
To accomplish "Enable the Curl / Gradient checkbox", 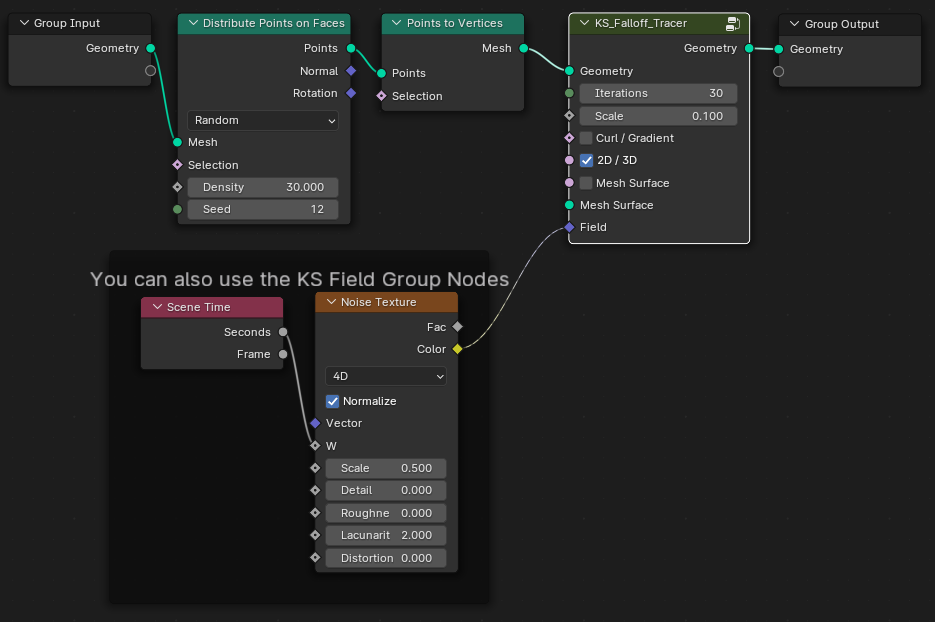I will (587, 138).
